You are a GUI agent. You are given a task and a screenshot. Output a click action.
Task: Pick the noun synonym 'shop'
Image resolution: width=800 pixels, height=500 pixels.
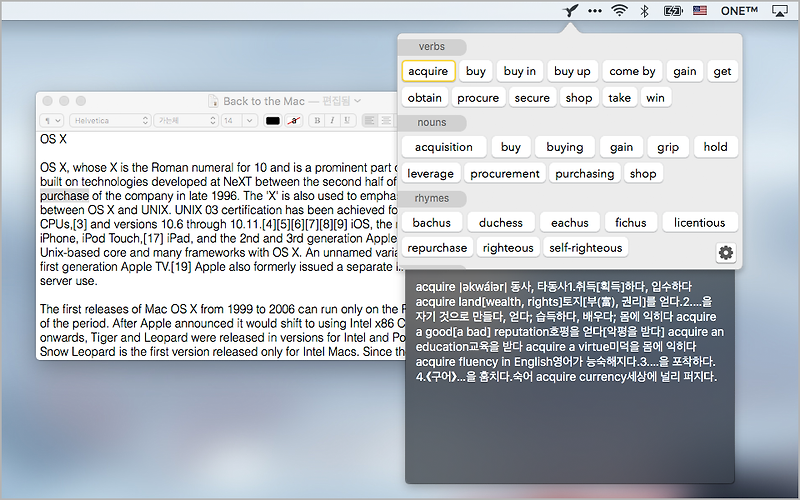click(643, 173)
